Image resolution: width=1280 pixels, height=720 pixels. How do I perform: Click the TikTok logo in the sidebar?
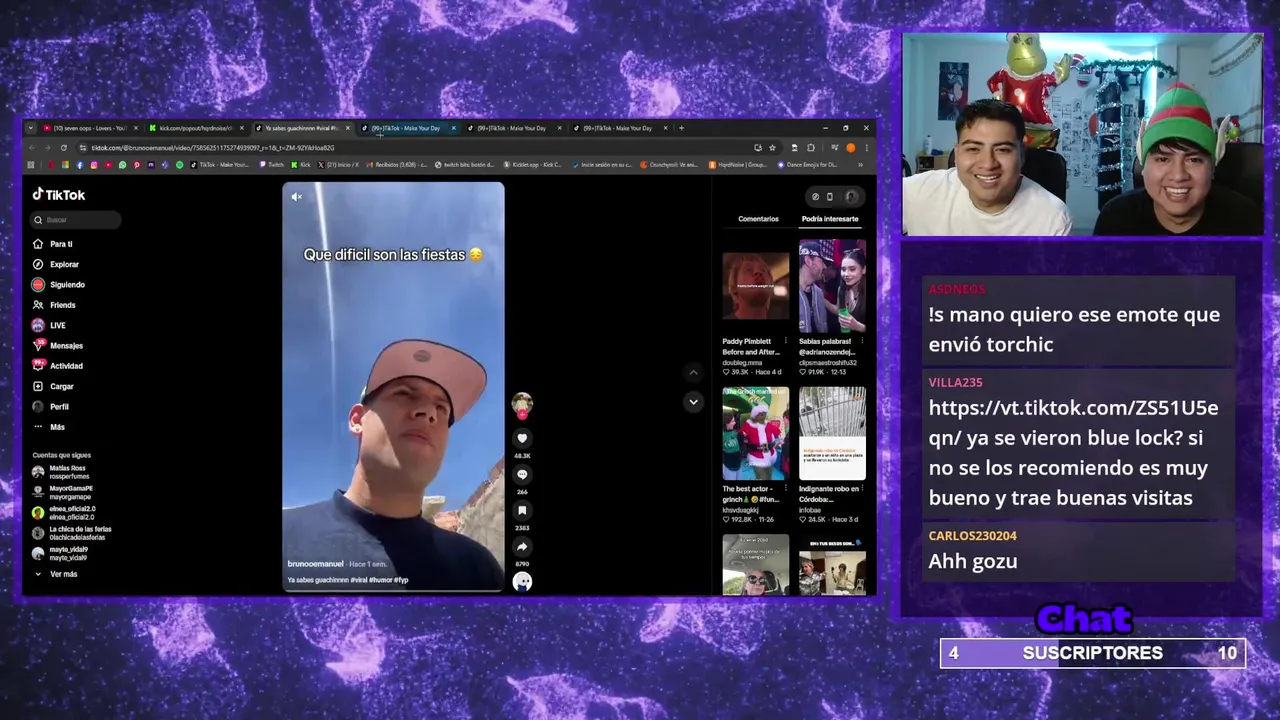click(59, 195)
